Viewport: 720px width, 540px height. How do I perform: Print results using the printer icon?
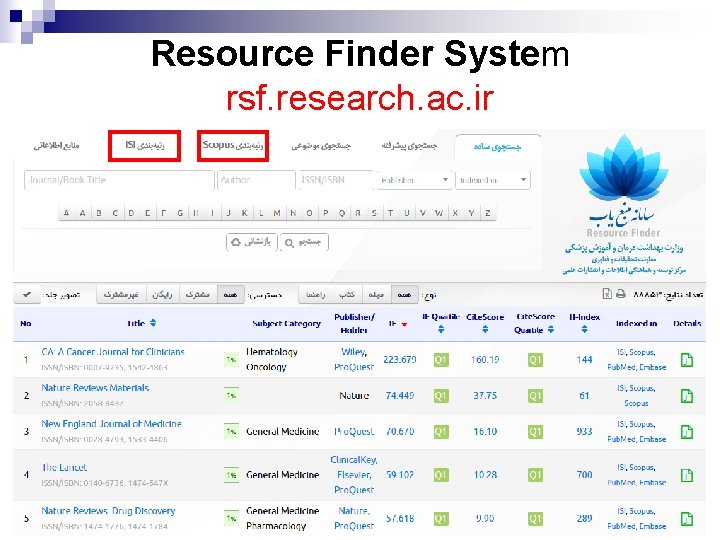point(621,294)
